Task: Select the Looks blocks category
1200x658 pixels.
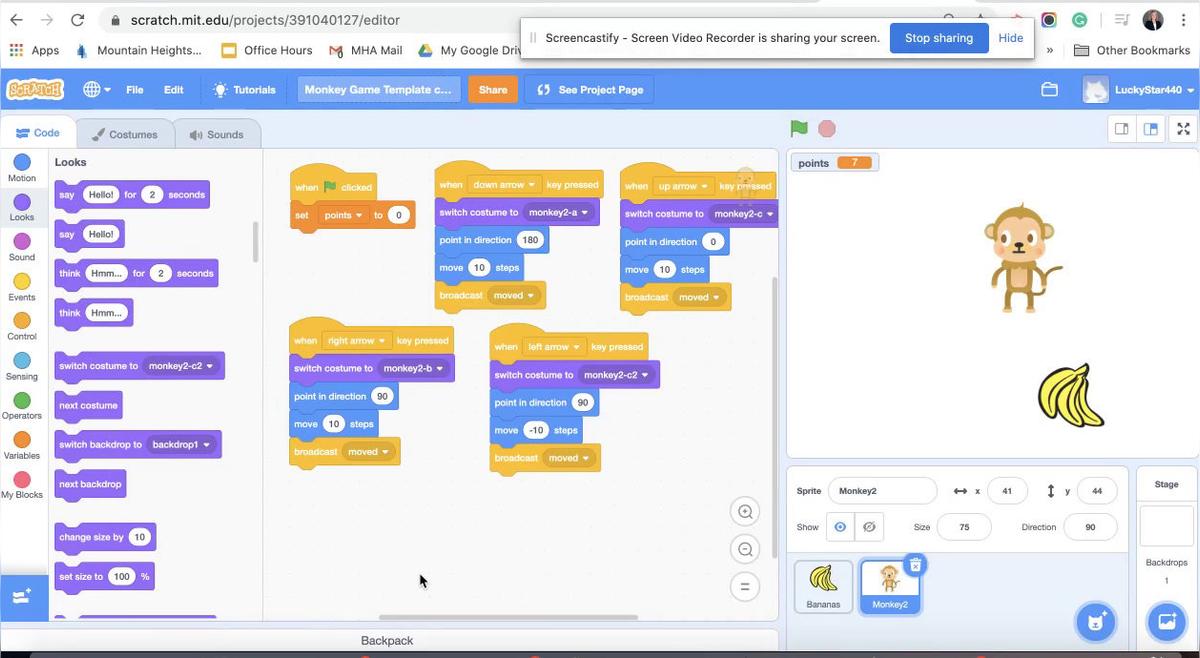Action: click(x=22, y=207)
